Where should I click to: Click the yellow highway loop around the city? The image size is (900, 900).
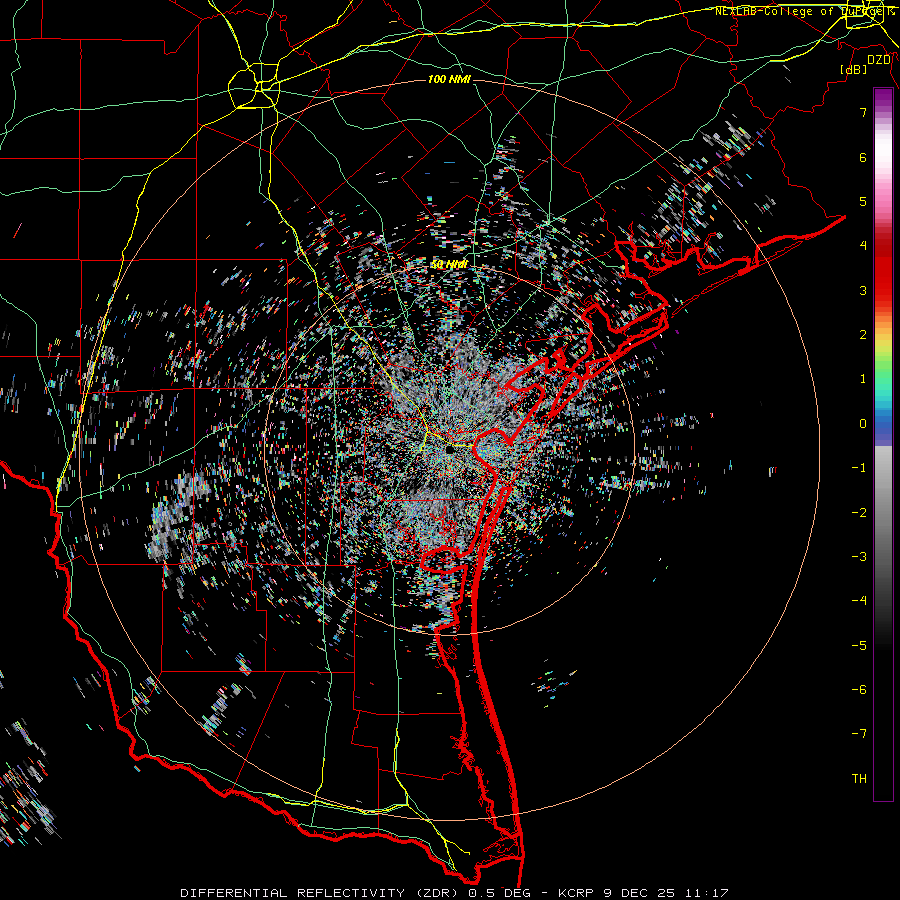pos(254,86)
